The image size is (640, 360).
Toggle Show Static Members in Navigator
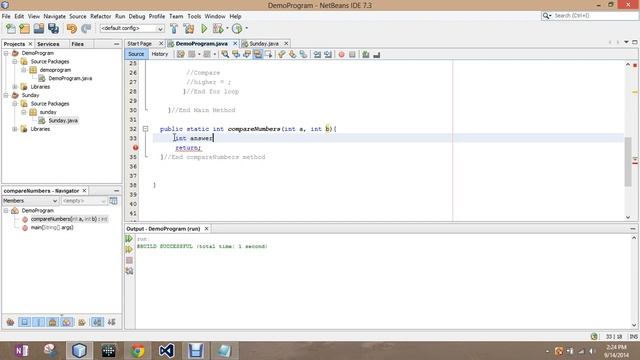click(38, 322)
